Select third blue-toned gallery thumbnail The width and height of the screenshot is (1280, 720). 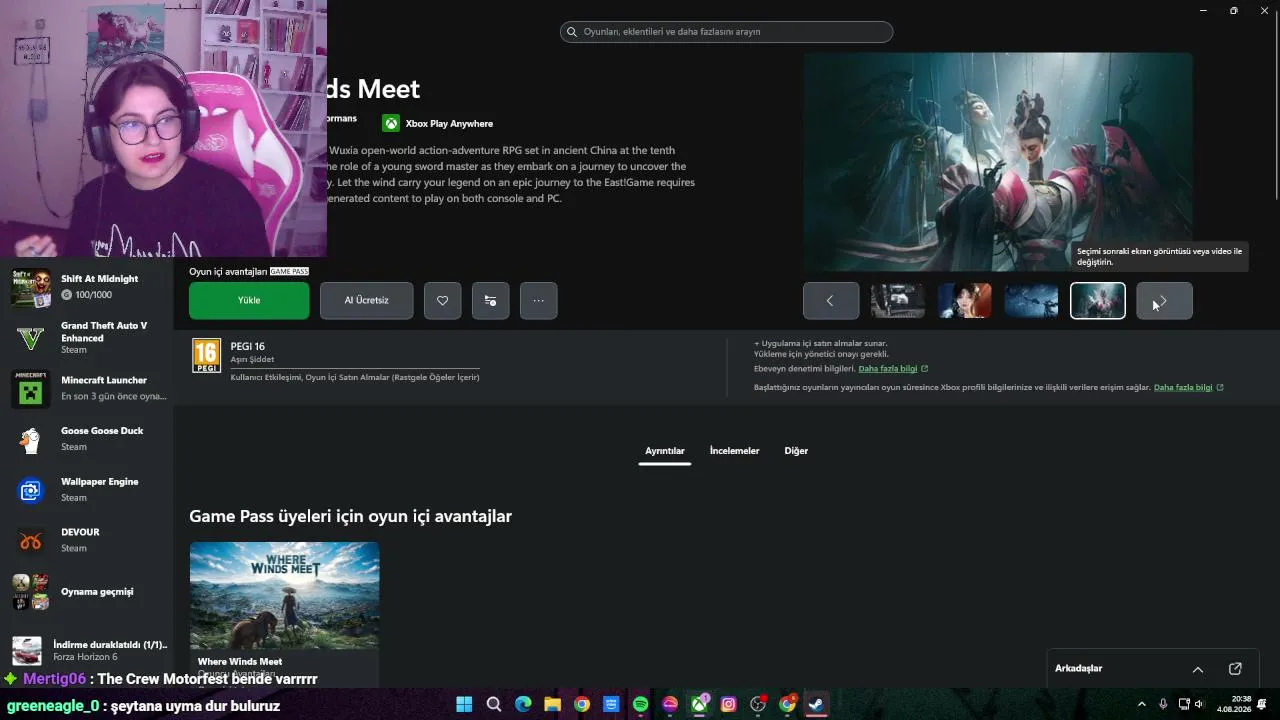[1031, 301]
